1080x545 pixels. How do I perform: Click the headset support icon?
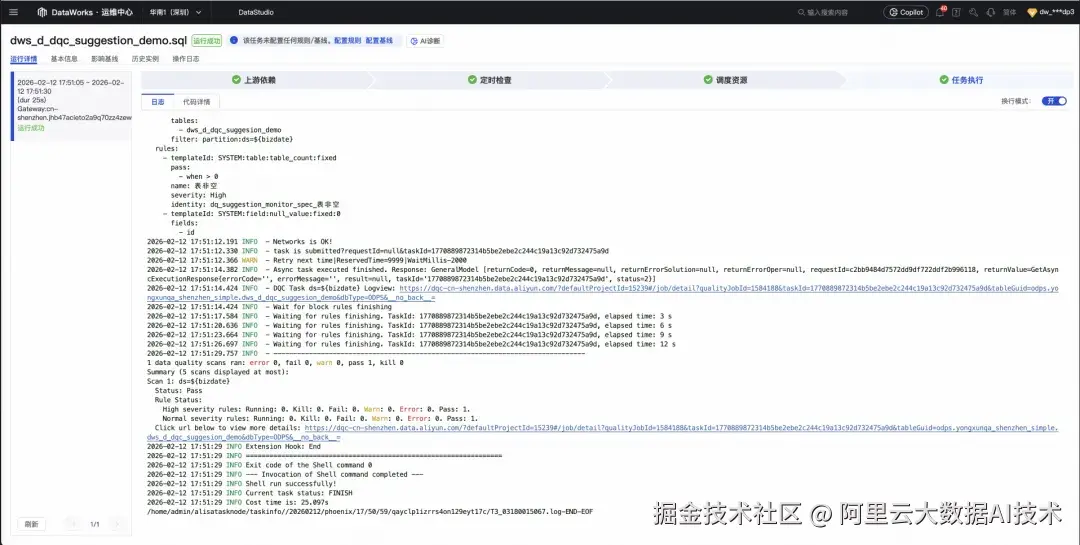point(990,12)
